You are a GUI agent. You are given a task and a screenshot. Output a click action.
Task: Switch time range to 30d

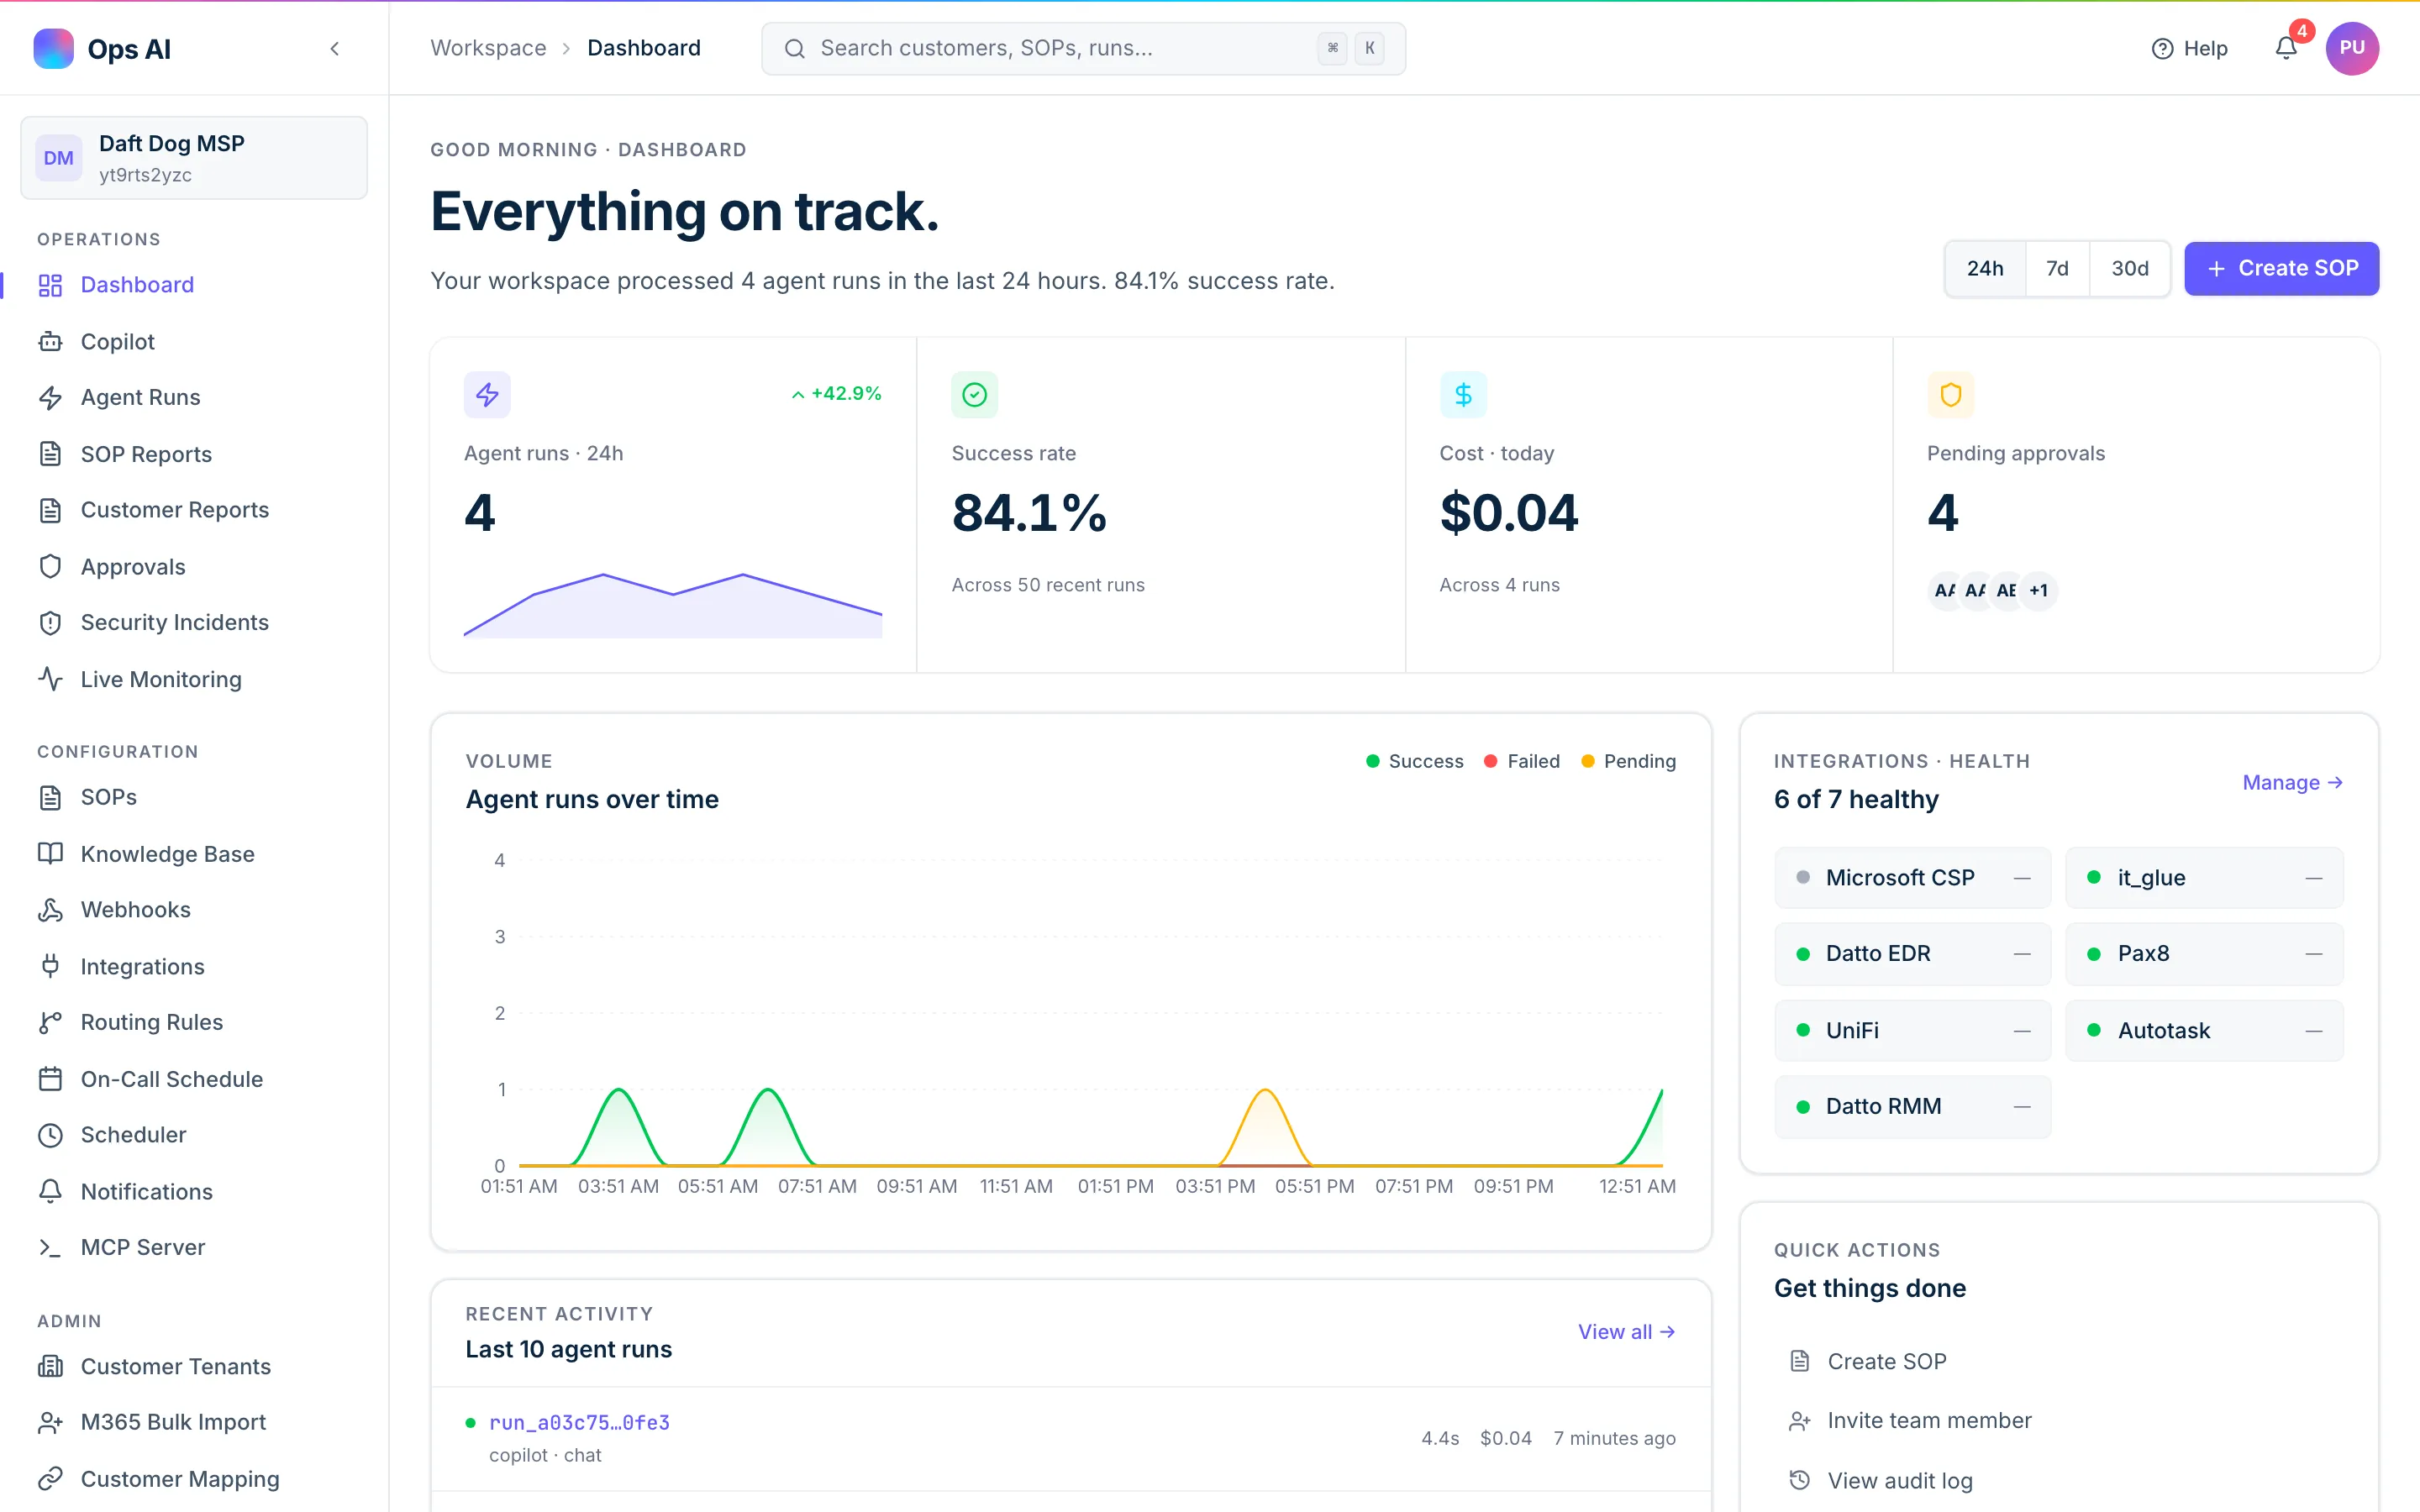point(2129,268)
